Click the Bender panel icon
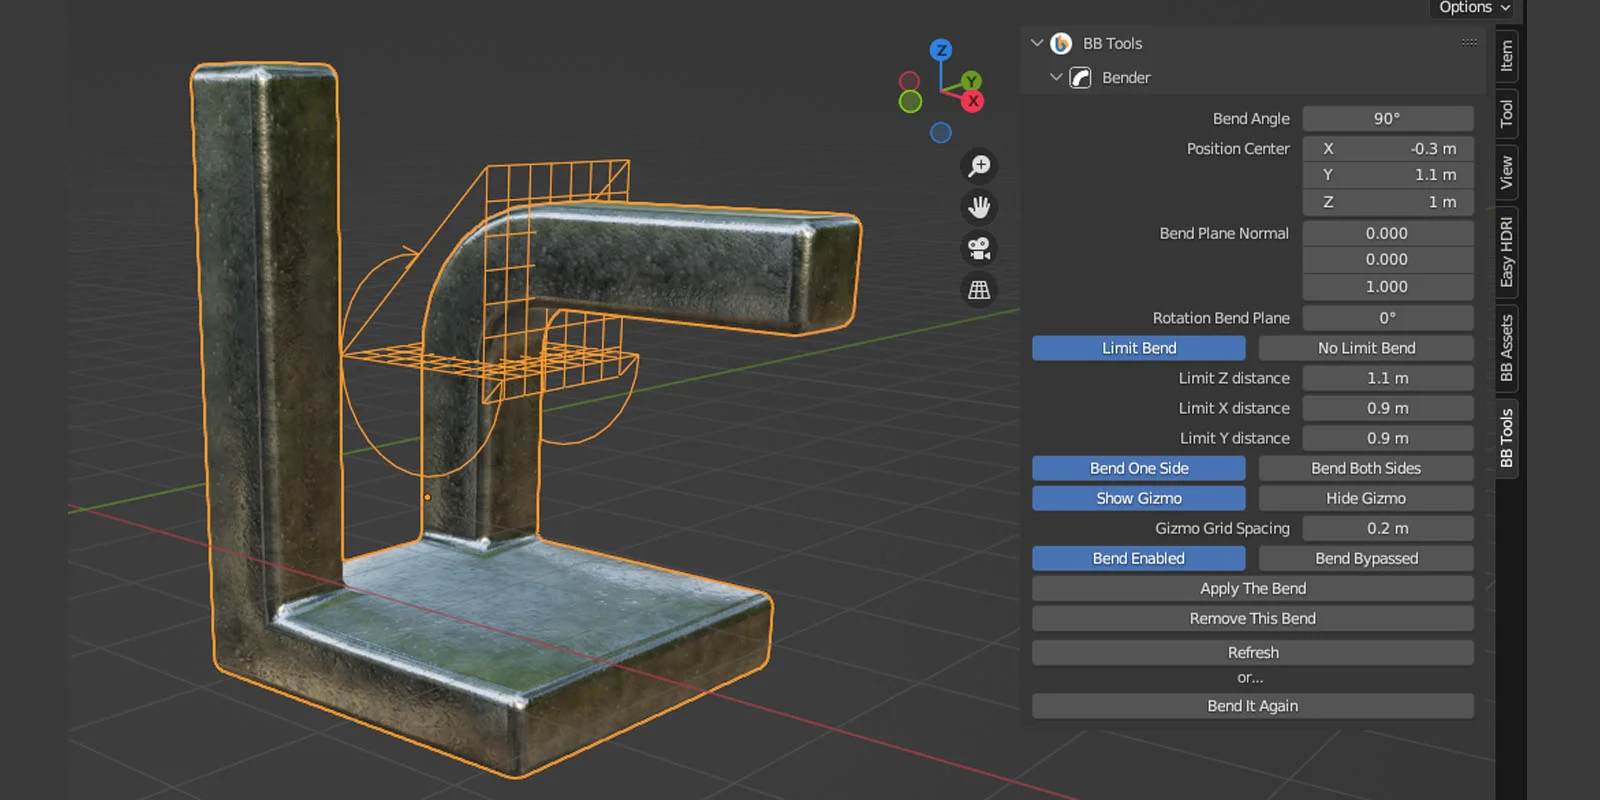The image size is (1600, 800). click(1080, 78)
